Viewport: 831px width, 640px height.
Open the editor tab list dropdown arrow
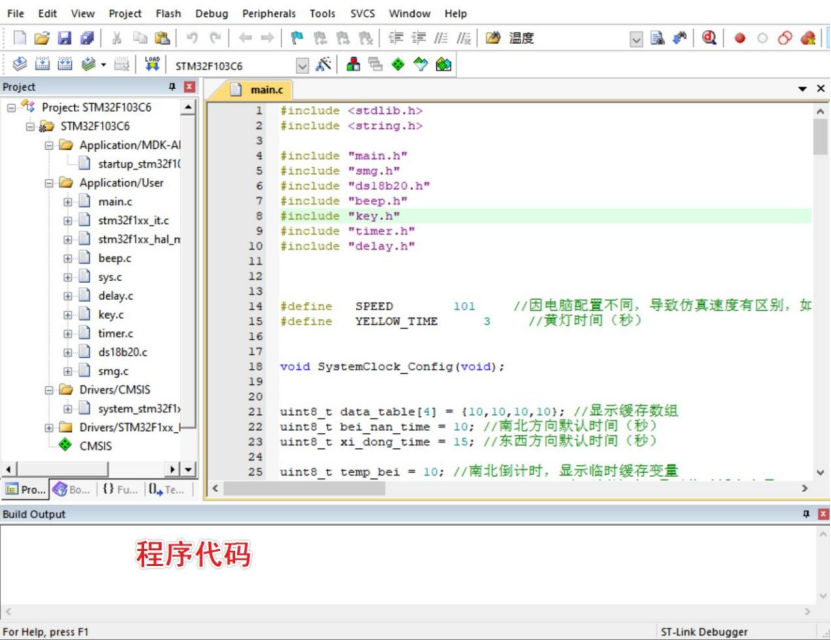tap(802, 89)
